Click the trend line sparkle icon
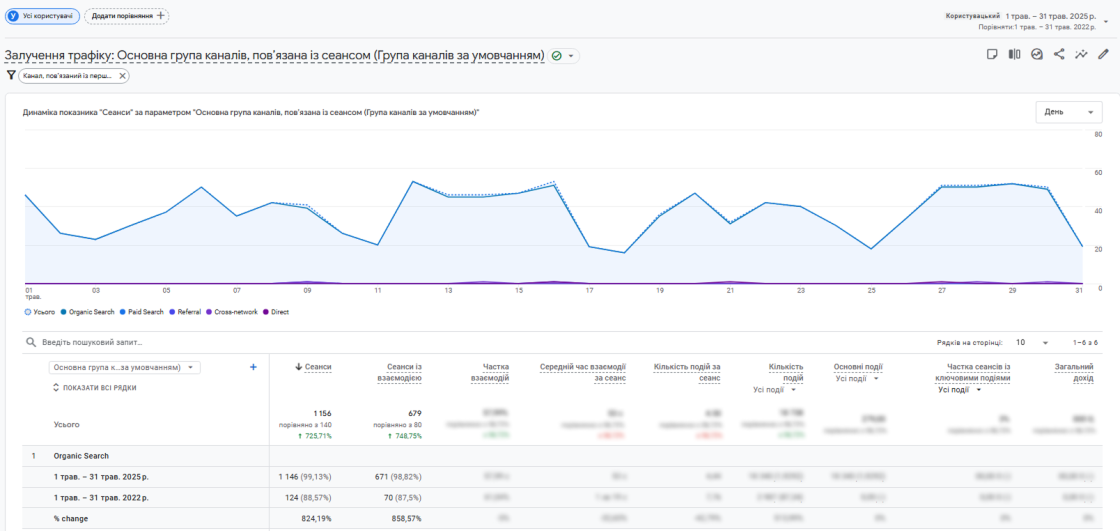1120x531 pixels. click(x=1081, y=54)
